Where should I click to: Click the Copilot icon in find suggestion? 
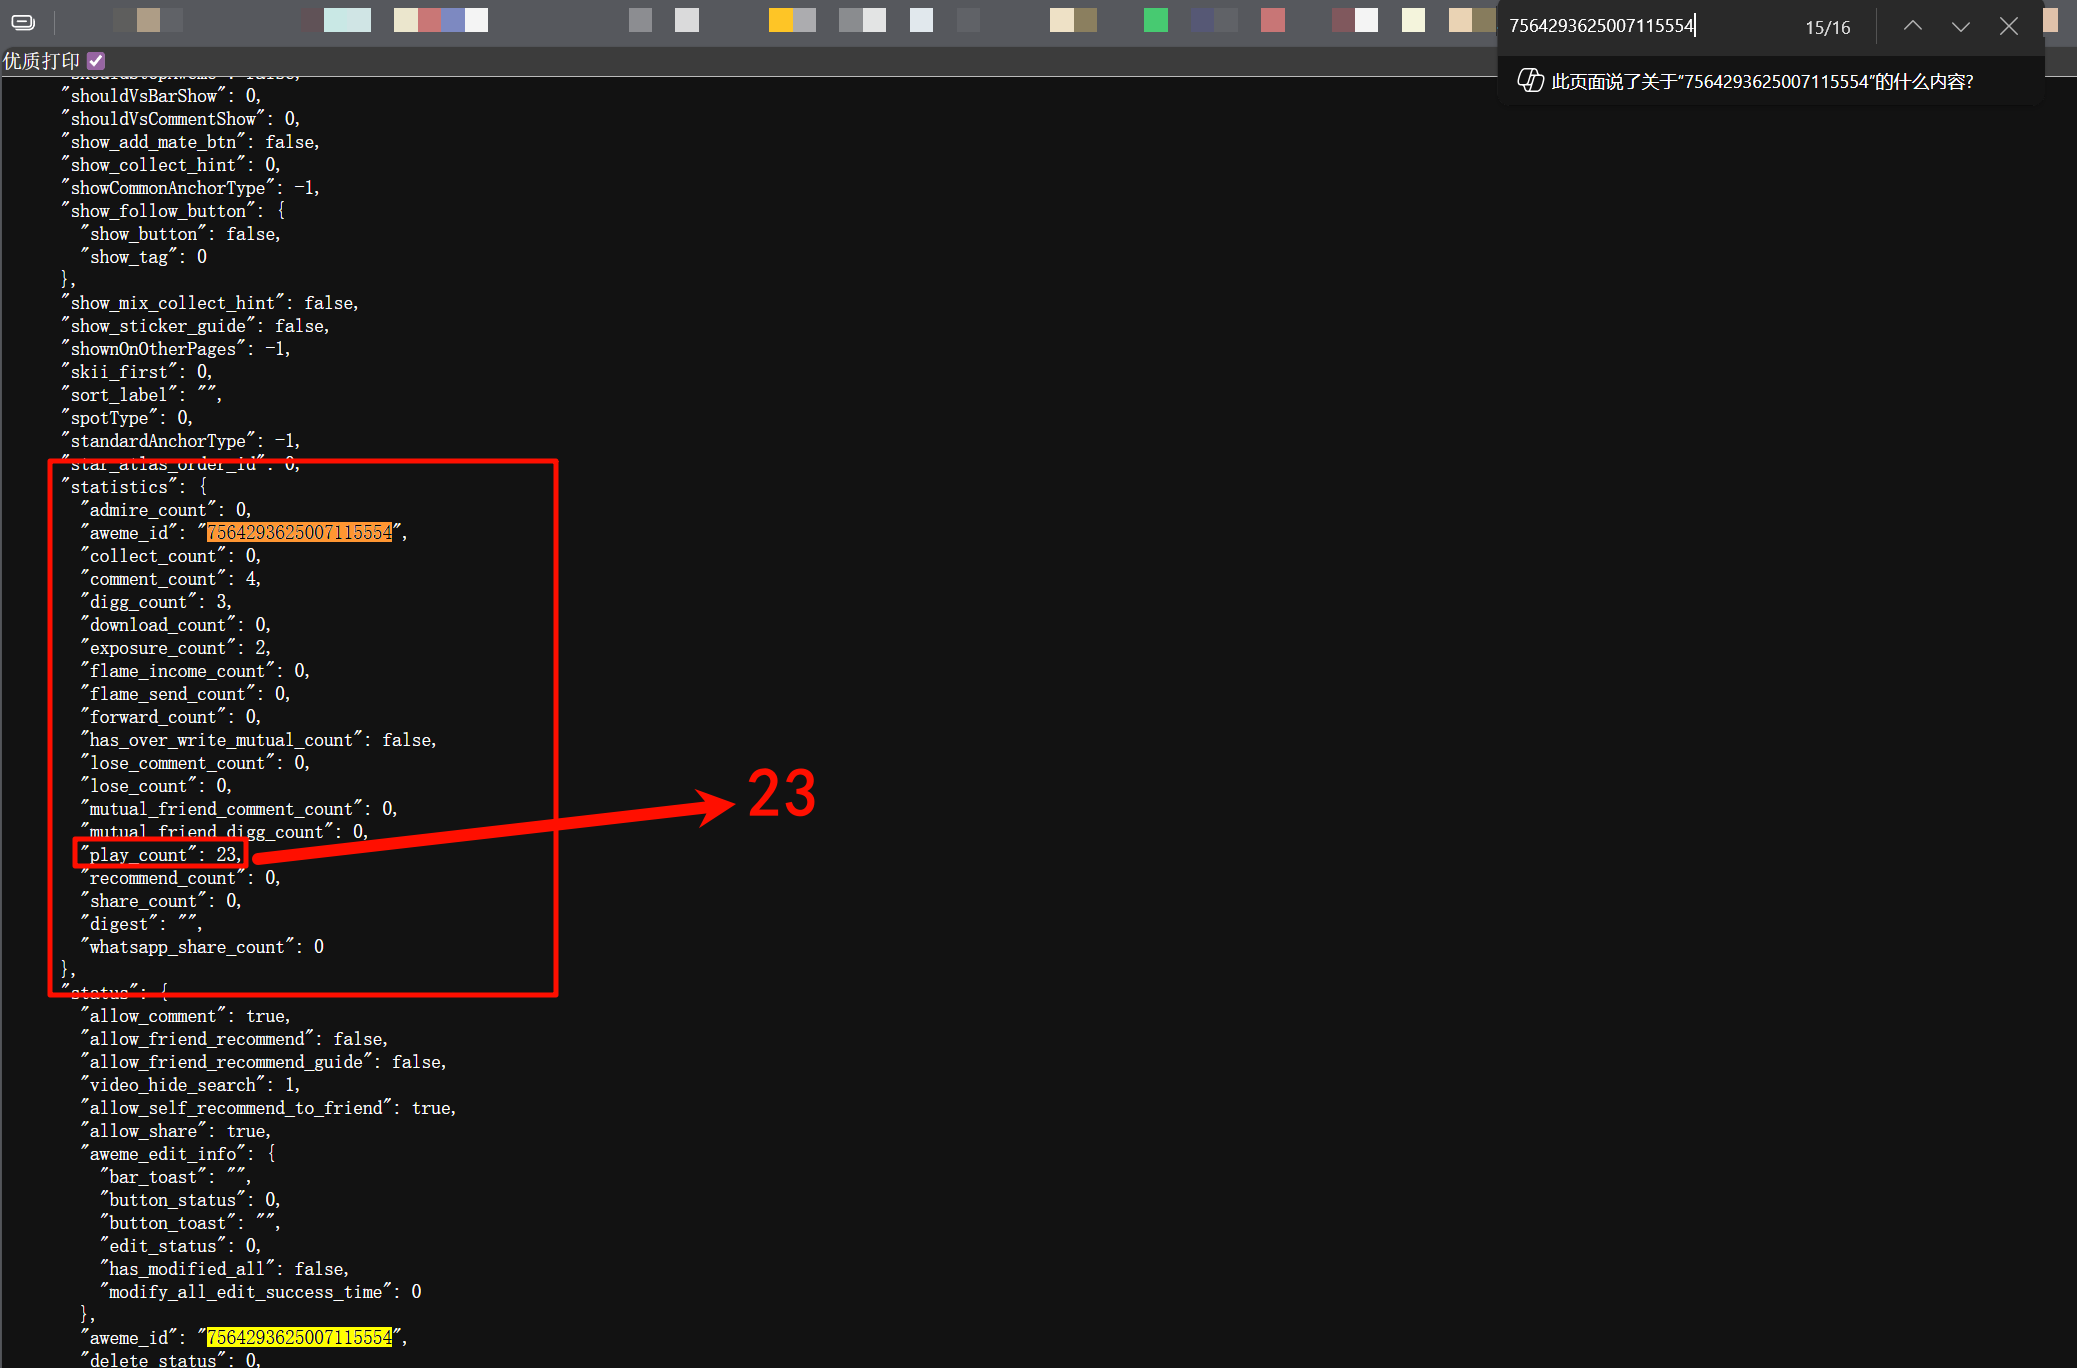1530,81
